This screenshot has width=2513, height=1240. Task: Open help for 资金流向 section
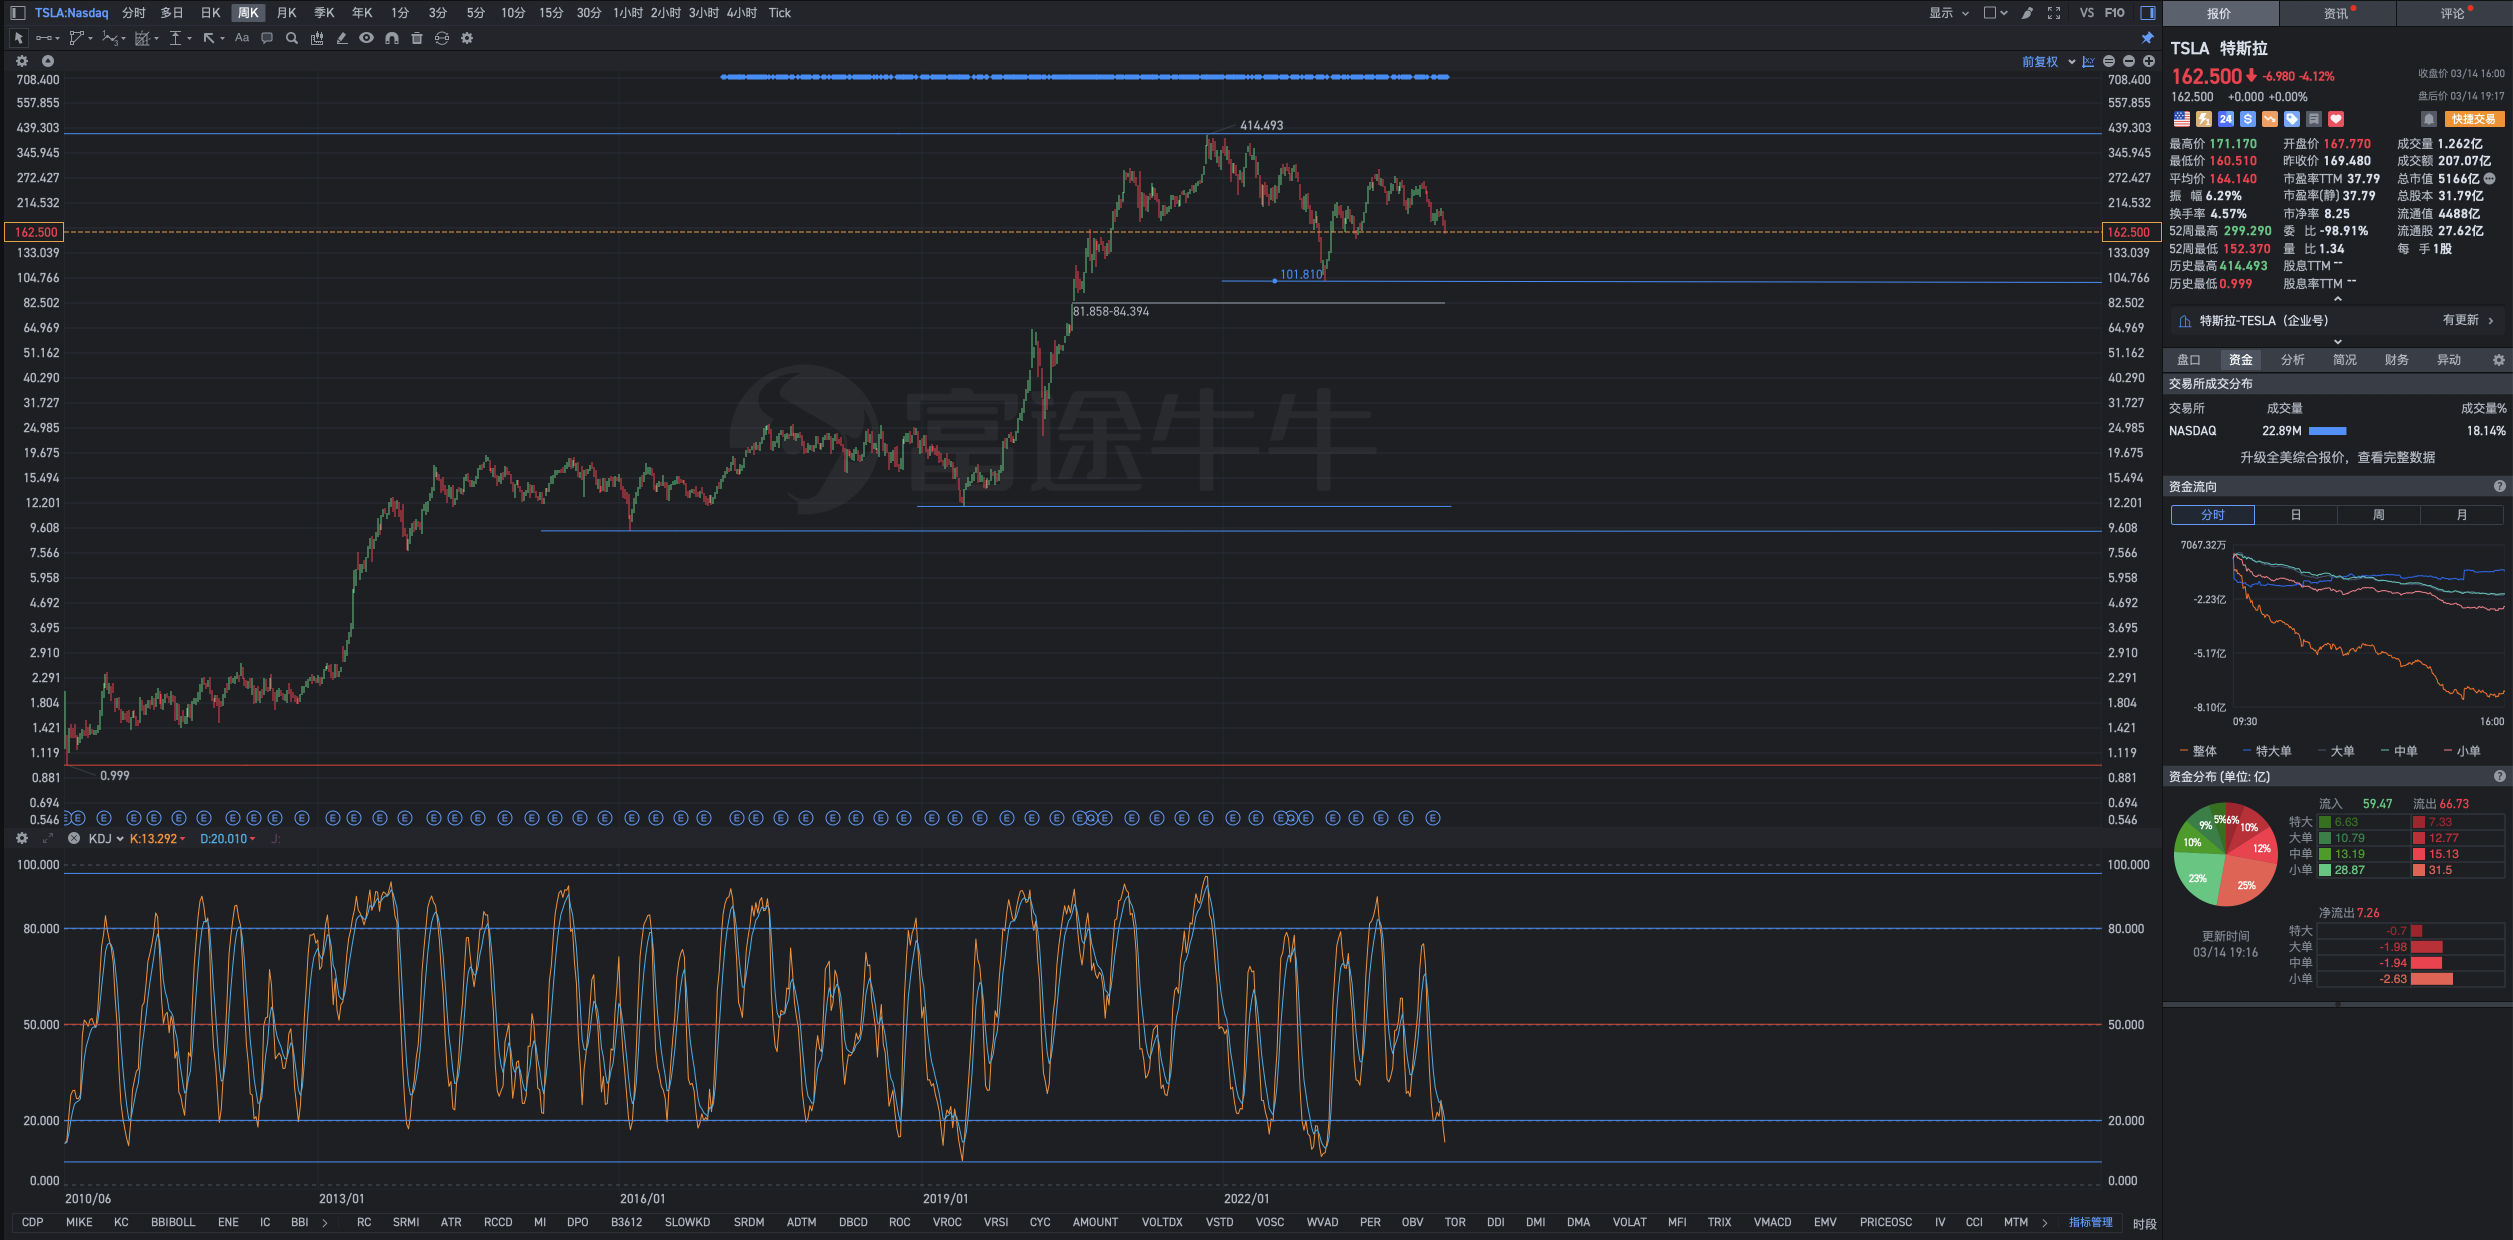coord(2500,487)
